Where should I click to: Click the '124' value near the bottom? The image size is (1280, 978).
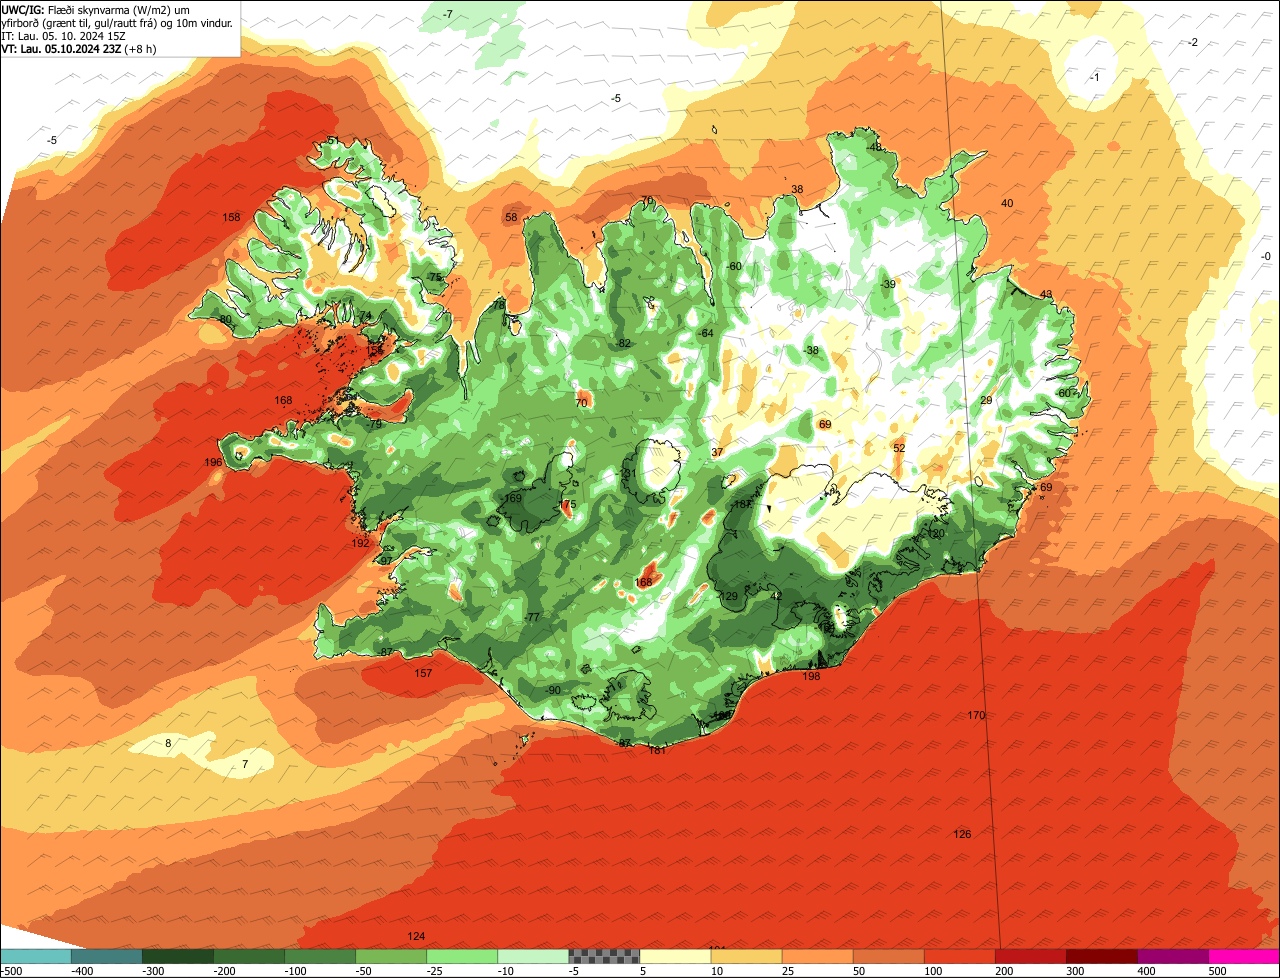click(x=417, y=936)
